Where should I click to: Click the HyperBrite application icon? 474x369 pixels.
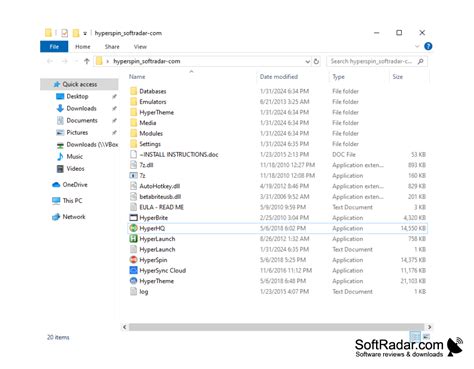click(133, 218)
